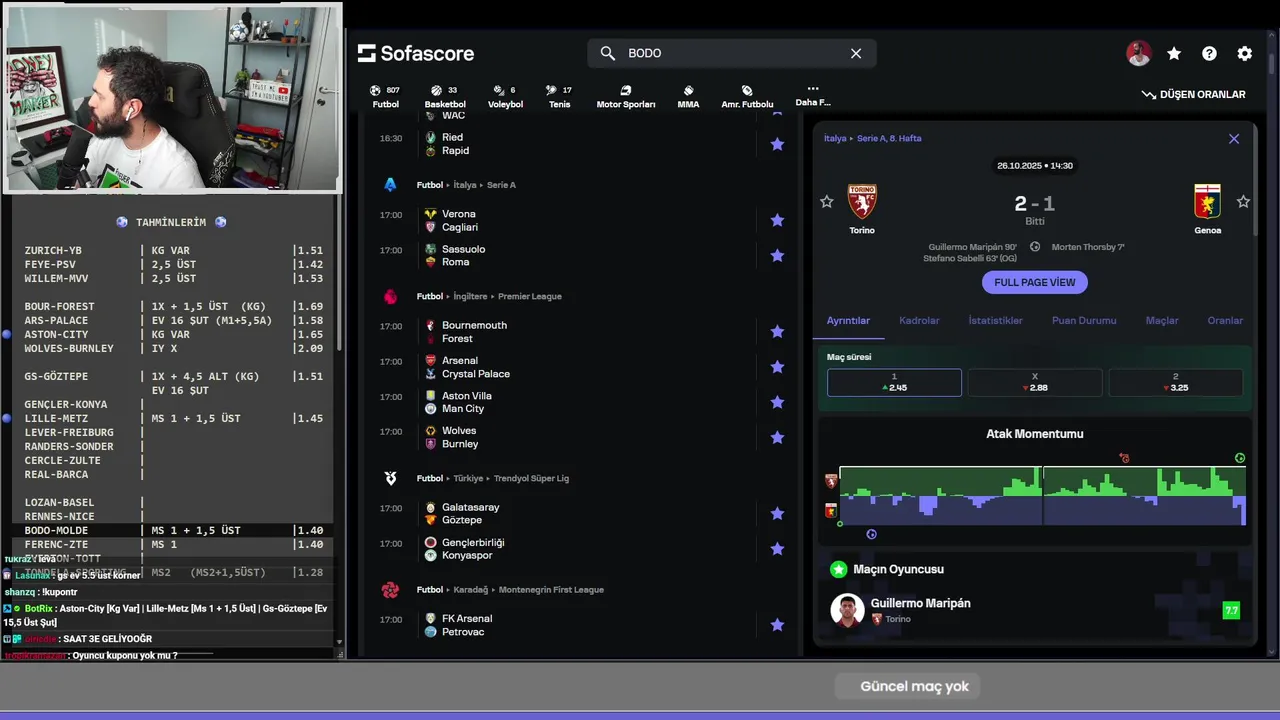Select Tenis sport category

pos(559,96)
